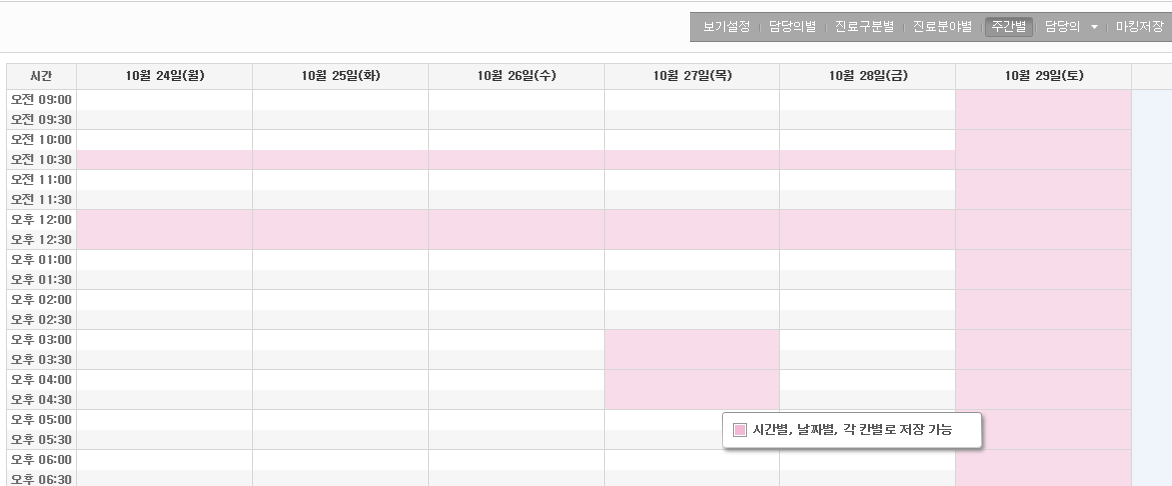Click the 10월 28일(금) column header

(x=867, y=76)
